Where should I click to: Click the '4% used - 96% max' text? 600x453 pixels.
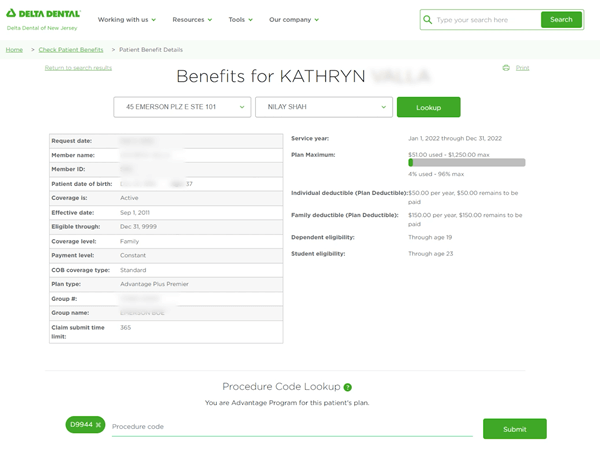[436, 174]
